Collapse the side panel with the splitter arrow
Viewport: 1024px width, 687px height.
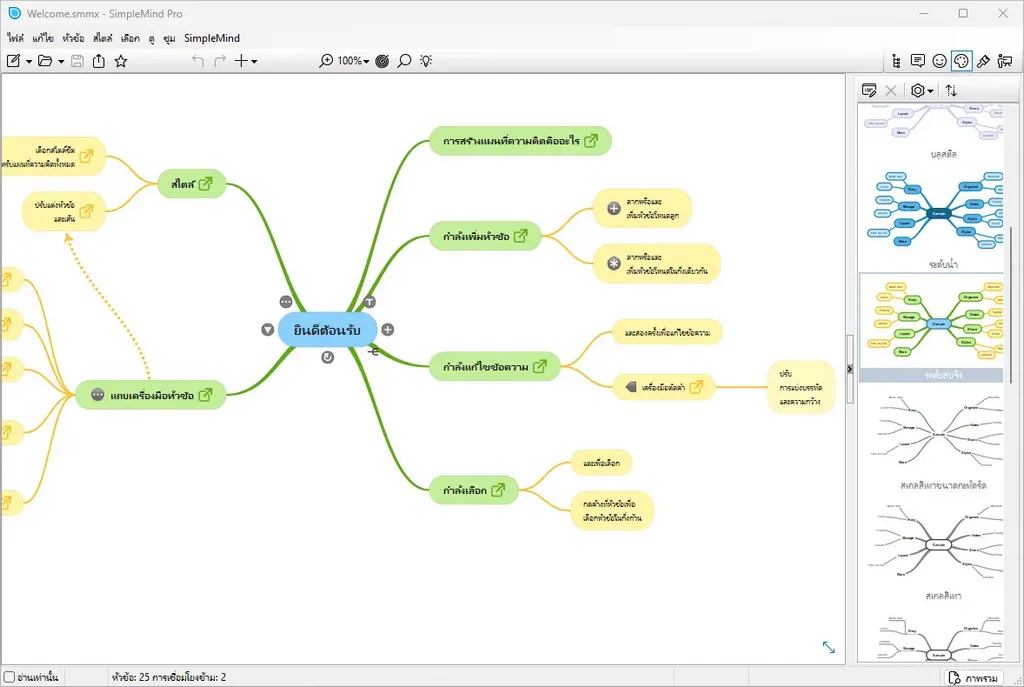850,369
